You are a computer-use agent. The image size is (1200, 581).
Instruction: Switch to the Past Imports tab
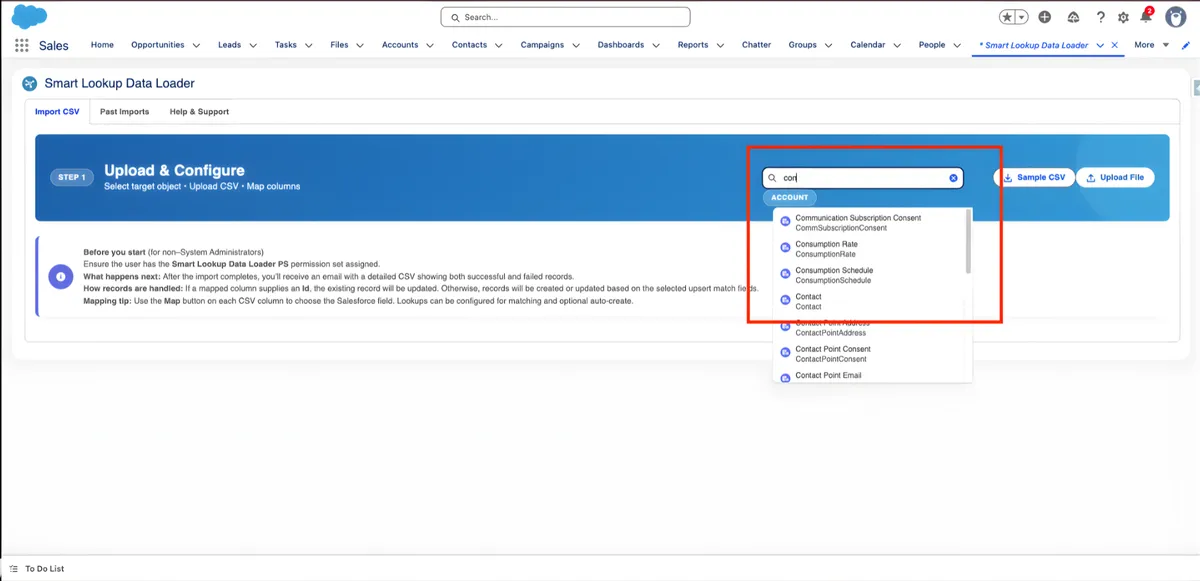[x=124, y=112]
